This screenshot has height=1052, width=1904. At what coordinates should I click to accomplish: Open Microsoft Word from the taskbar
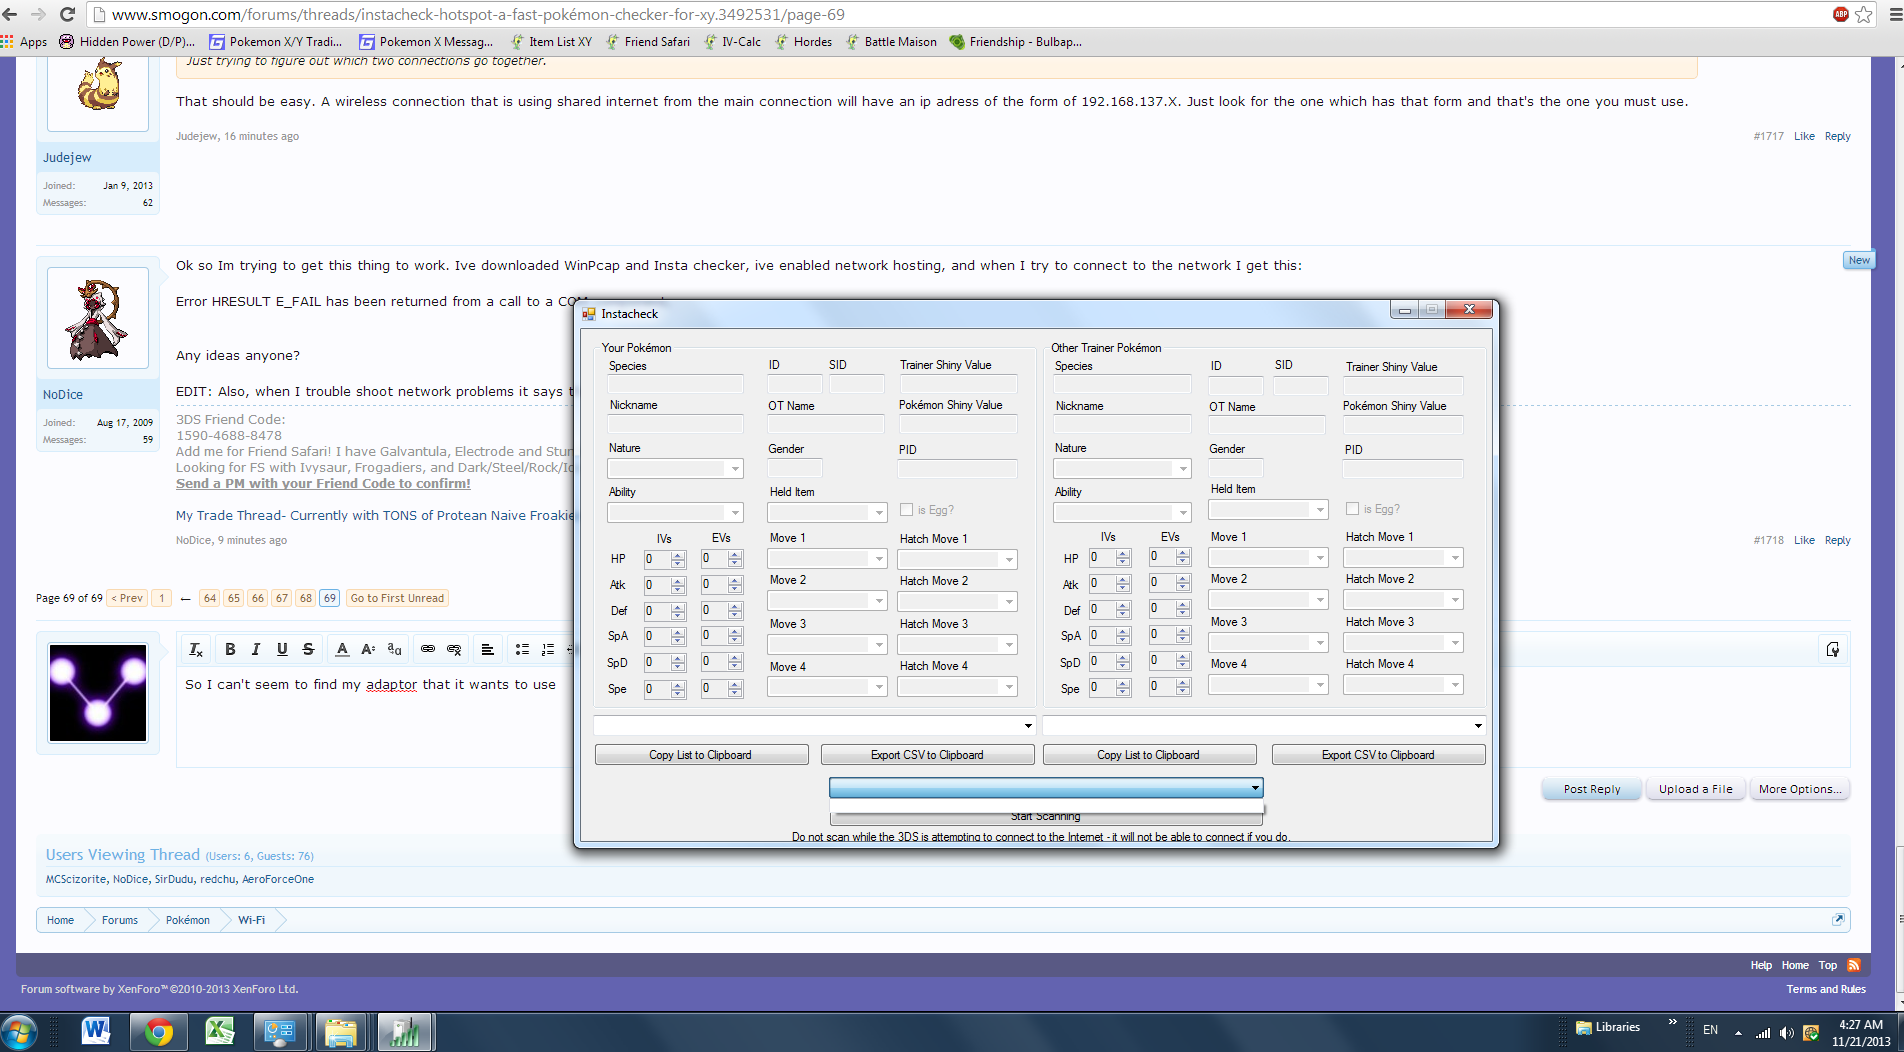[x=96, y=1031]
